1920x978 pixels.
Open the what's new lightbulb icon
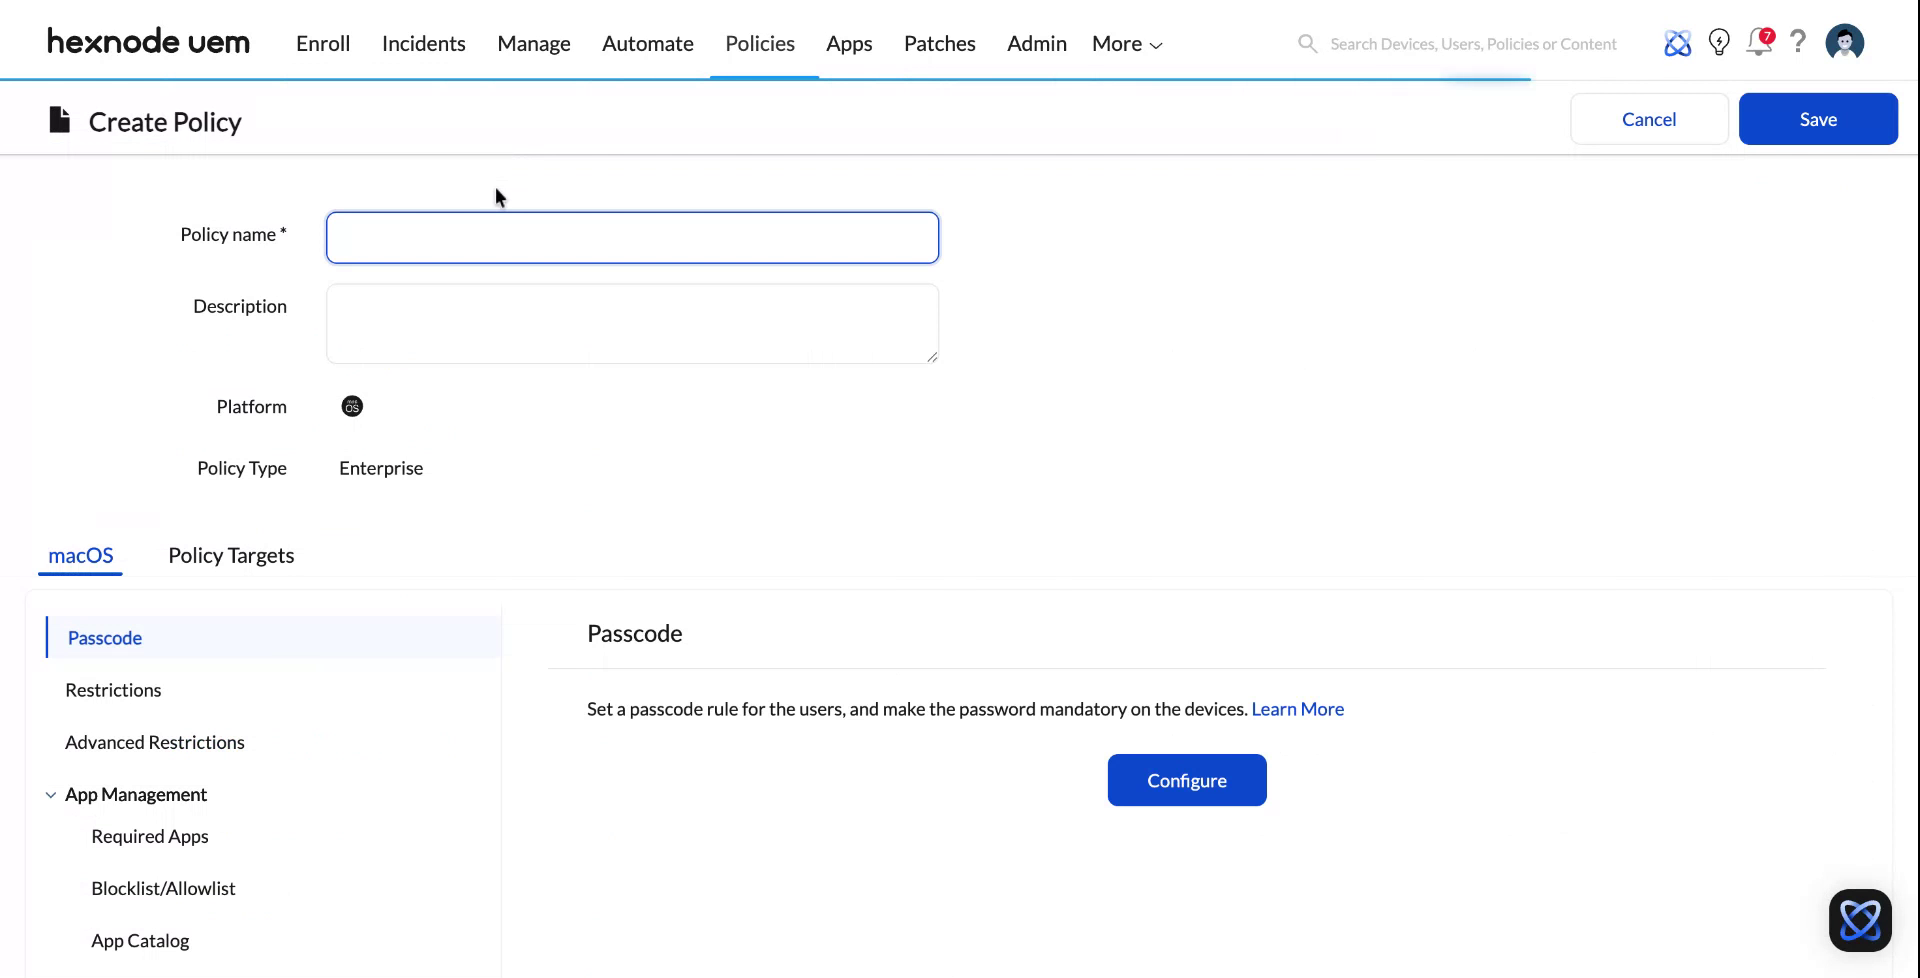pos(1719,43)
